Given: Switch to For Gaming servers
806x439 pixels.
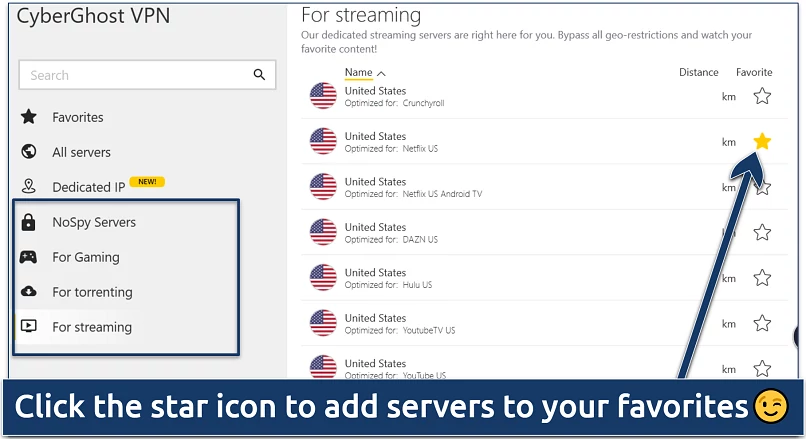Looking at the screenshot, I should (x=86, y=257).
